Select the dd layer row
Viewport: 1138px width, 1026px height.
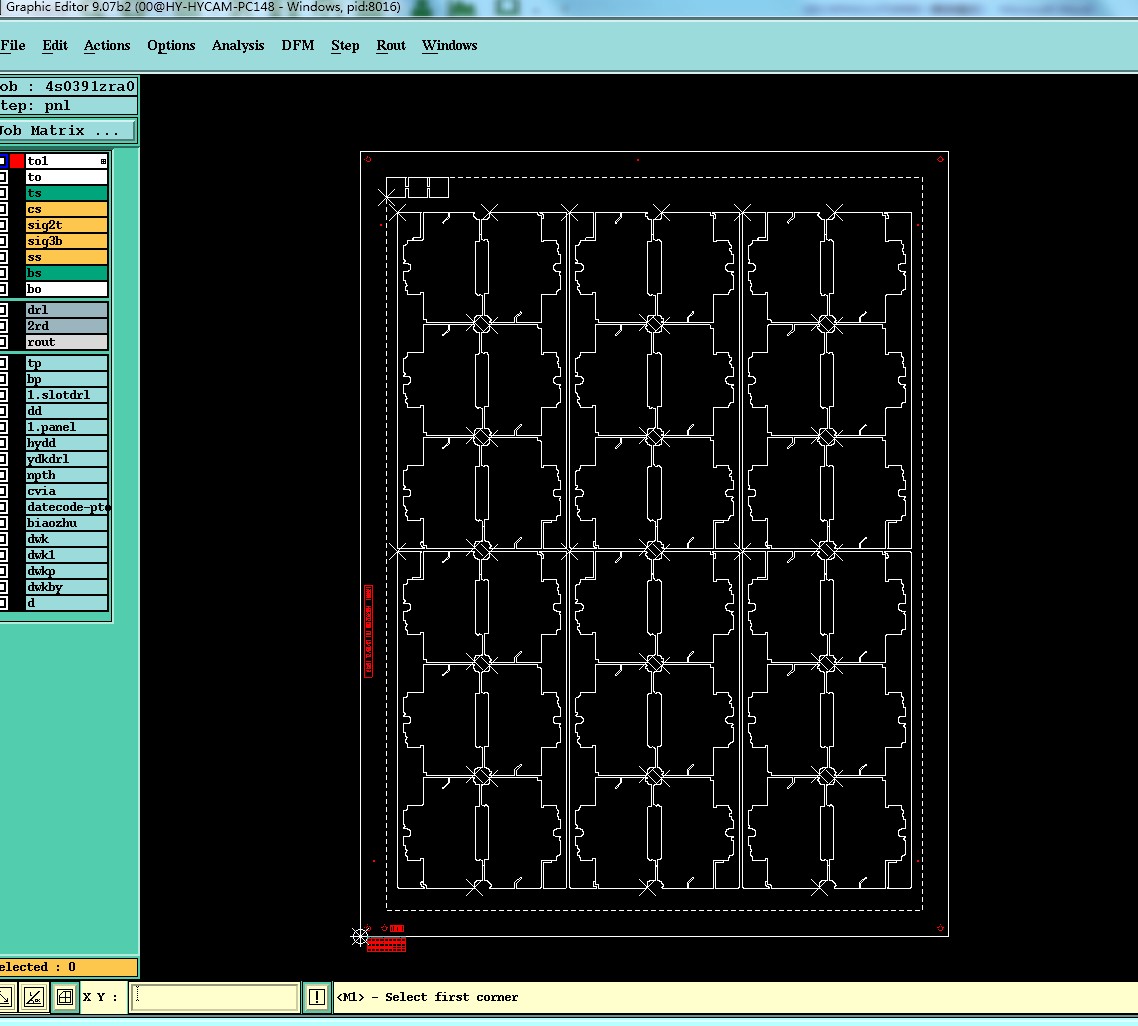pyautogui.click(x=67, y=411)
